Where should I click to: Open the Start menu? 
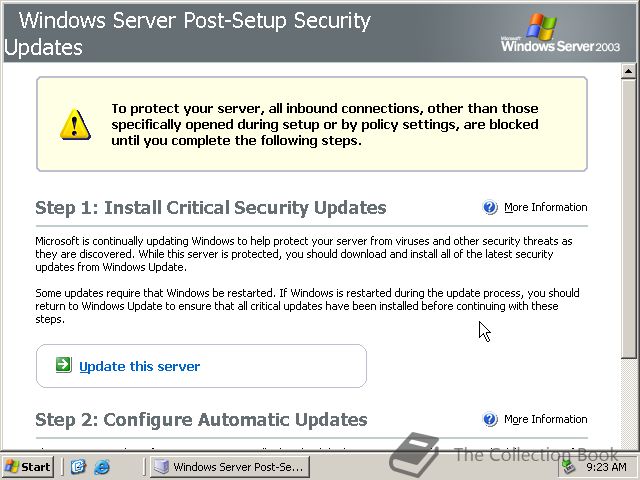(x=28, y=467)
